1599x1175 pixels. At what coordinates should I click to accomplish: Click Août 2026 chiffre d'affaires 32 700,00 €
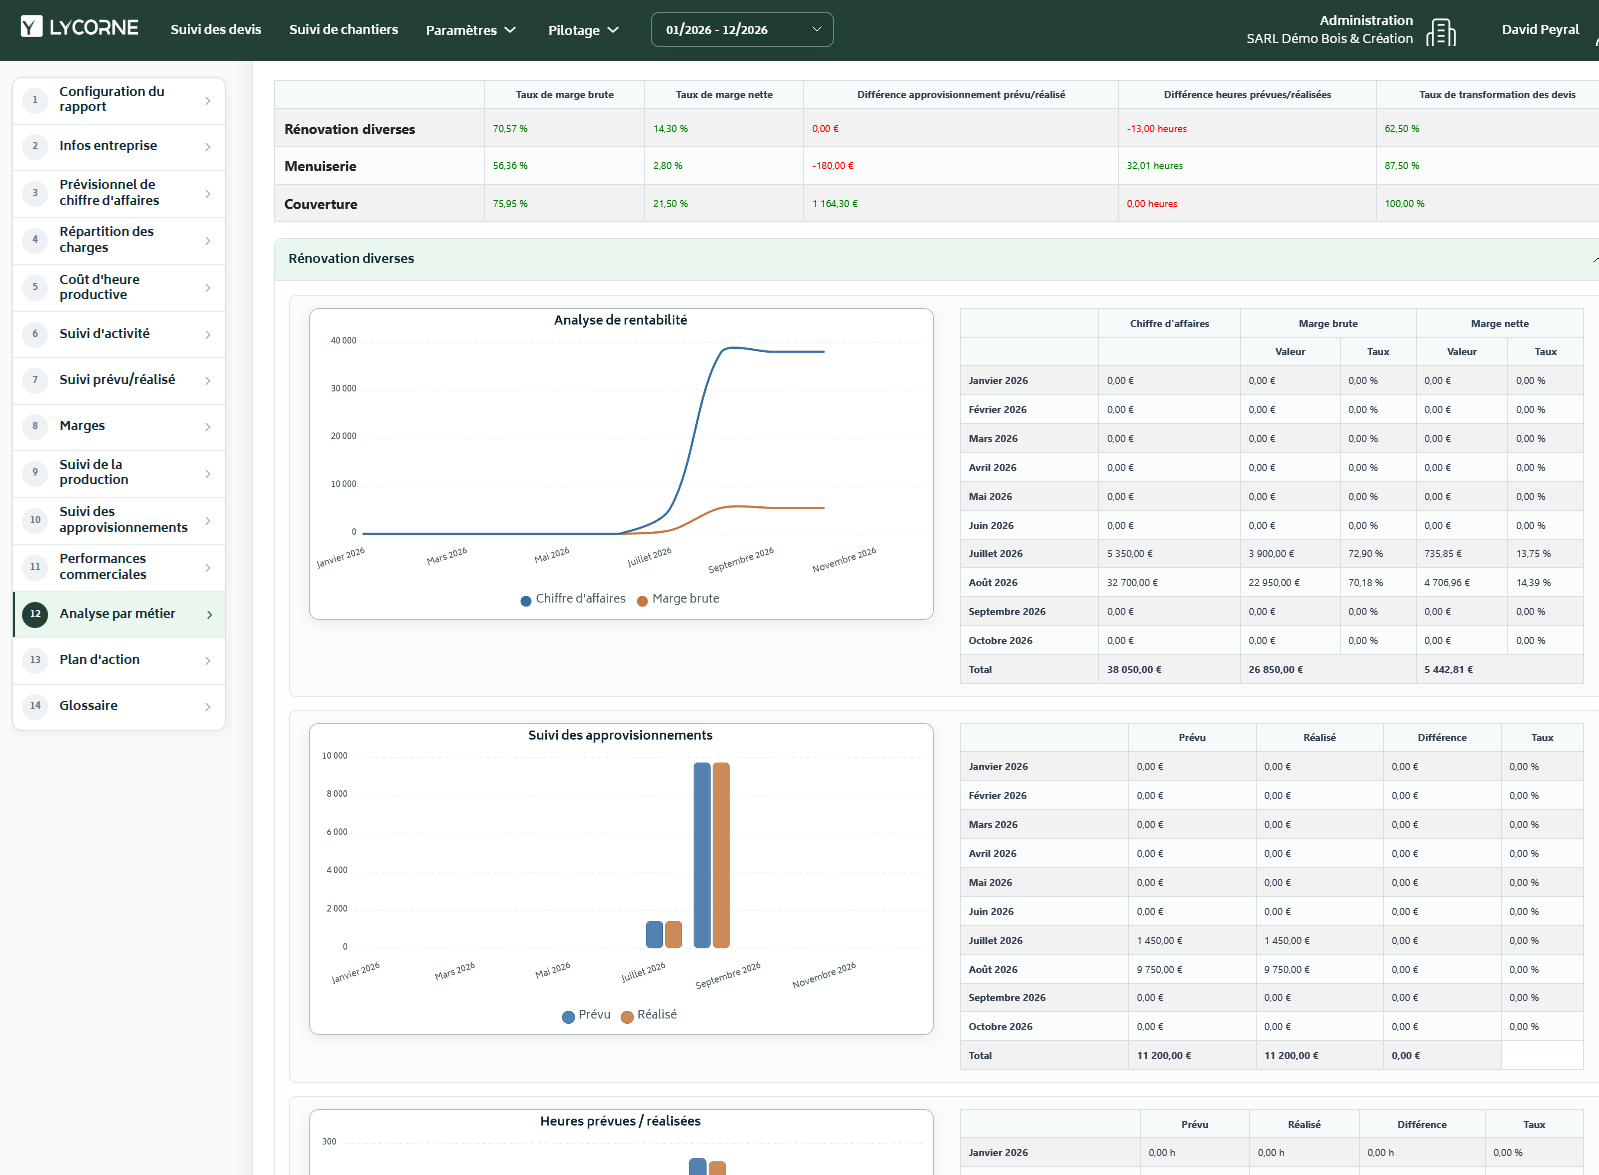pos(1132,583)
